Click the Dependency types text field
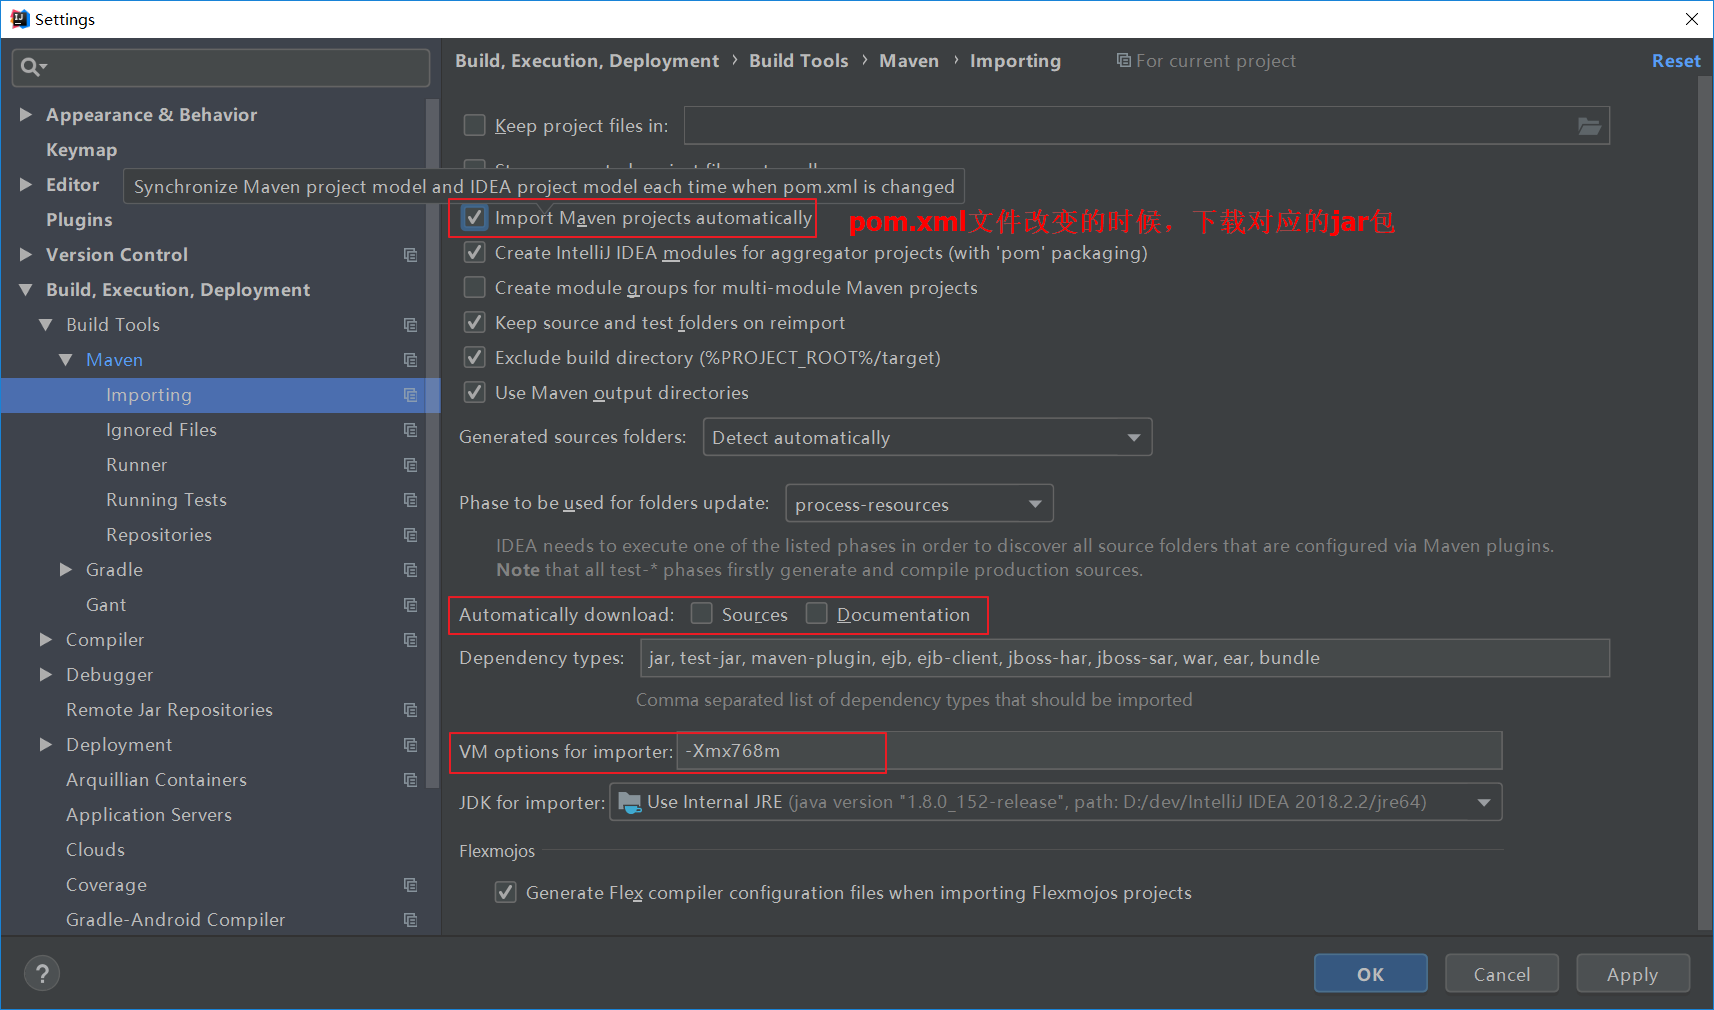 pos(1125,658)
